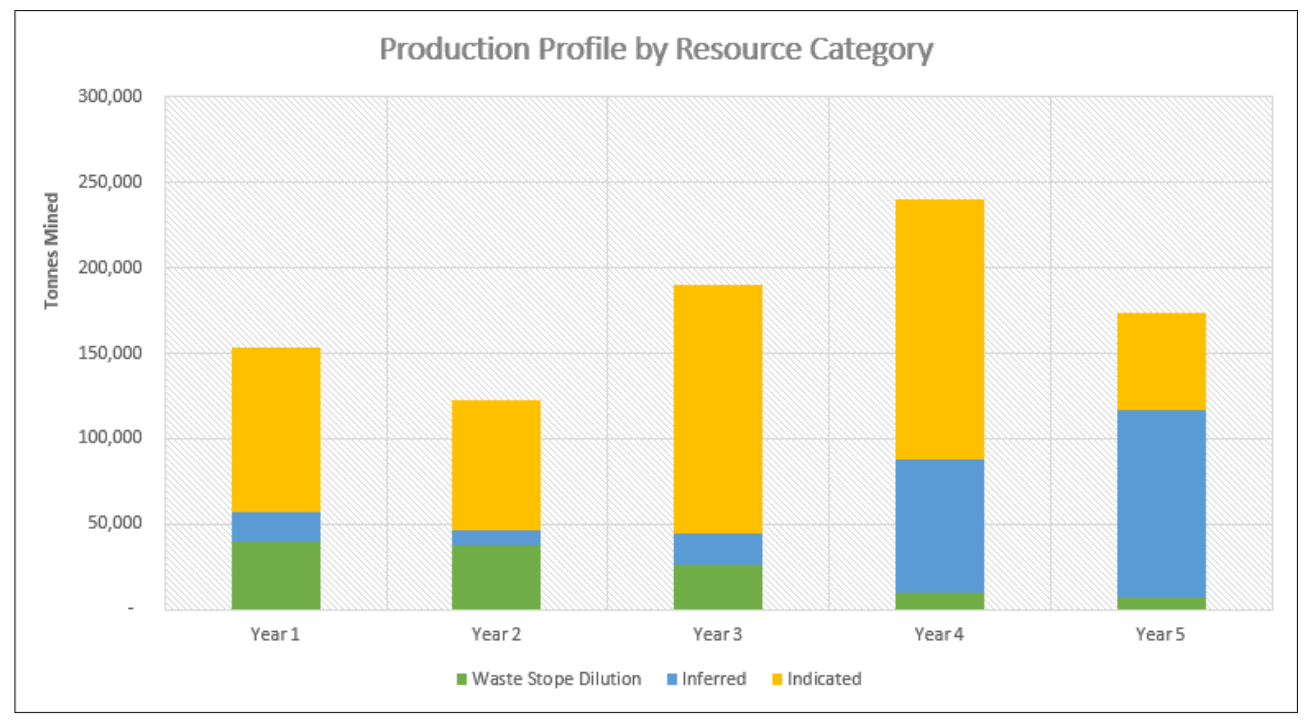Pick the green waste segment of Year 2 bar
1306x720 pixels.
click(x=497, y=578)
